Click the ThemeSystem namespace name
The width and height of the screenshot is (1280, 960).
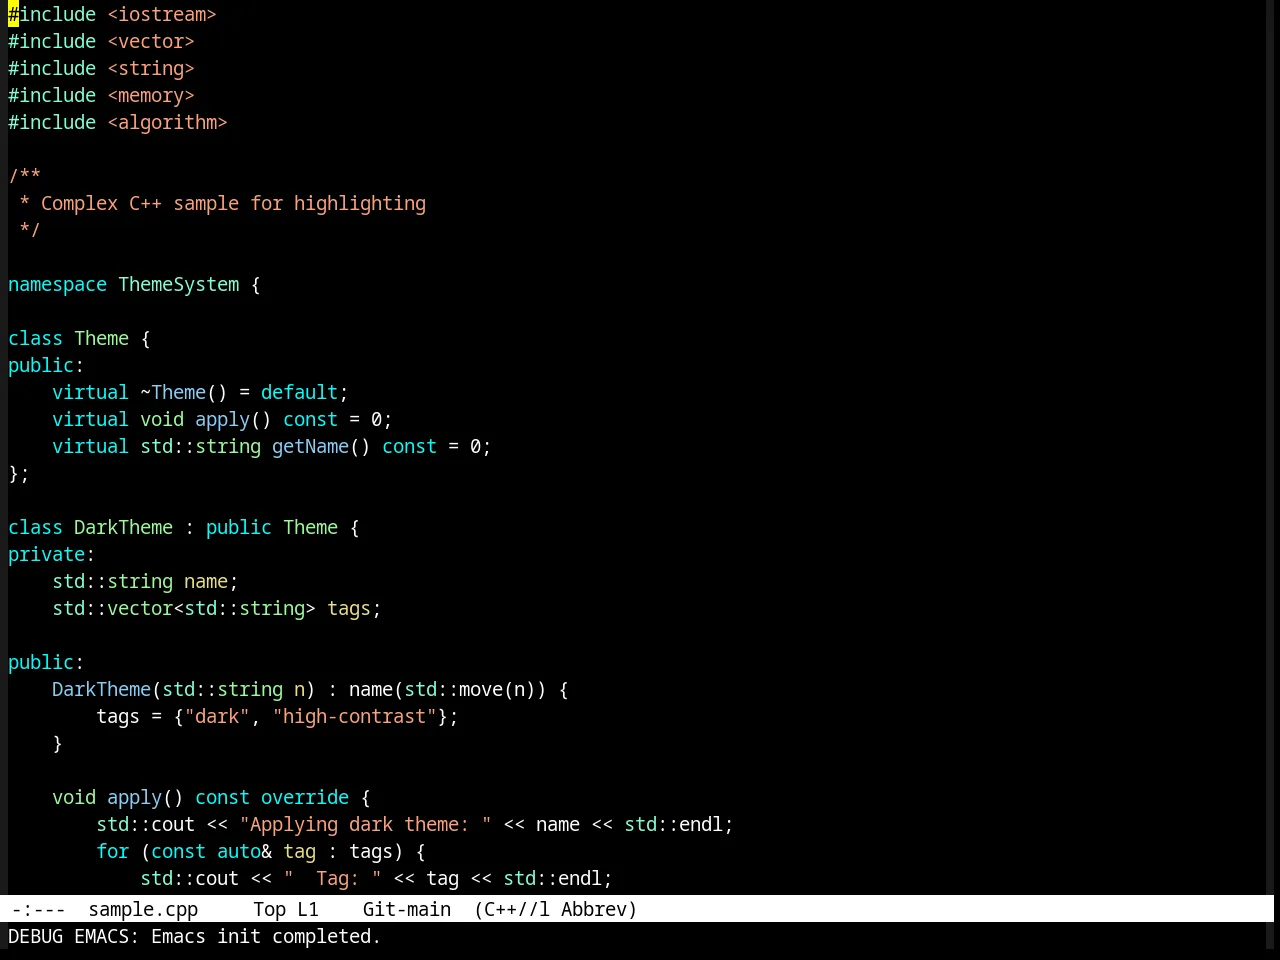pos(179,284)
